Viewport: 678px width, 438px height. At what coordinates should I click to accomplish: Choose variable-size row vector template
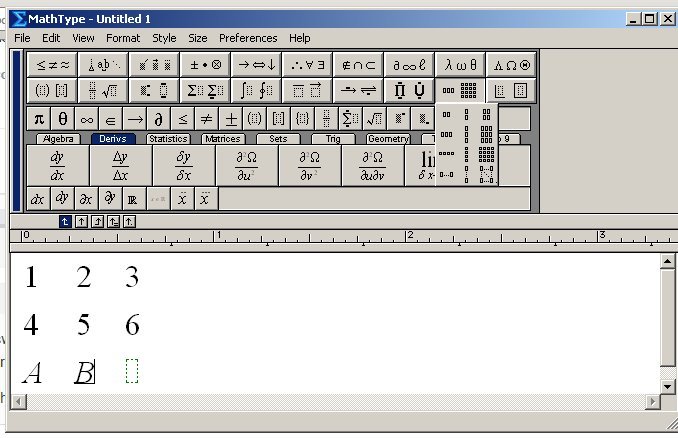[x=447, y=174]
